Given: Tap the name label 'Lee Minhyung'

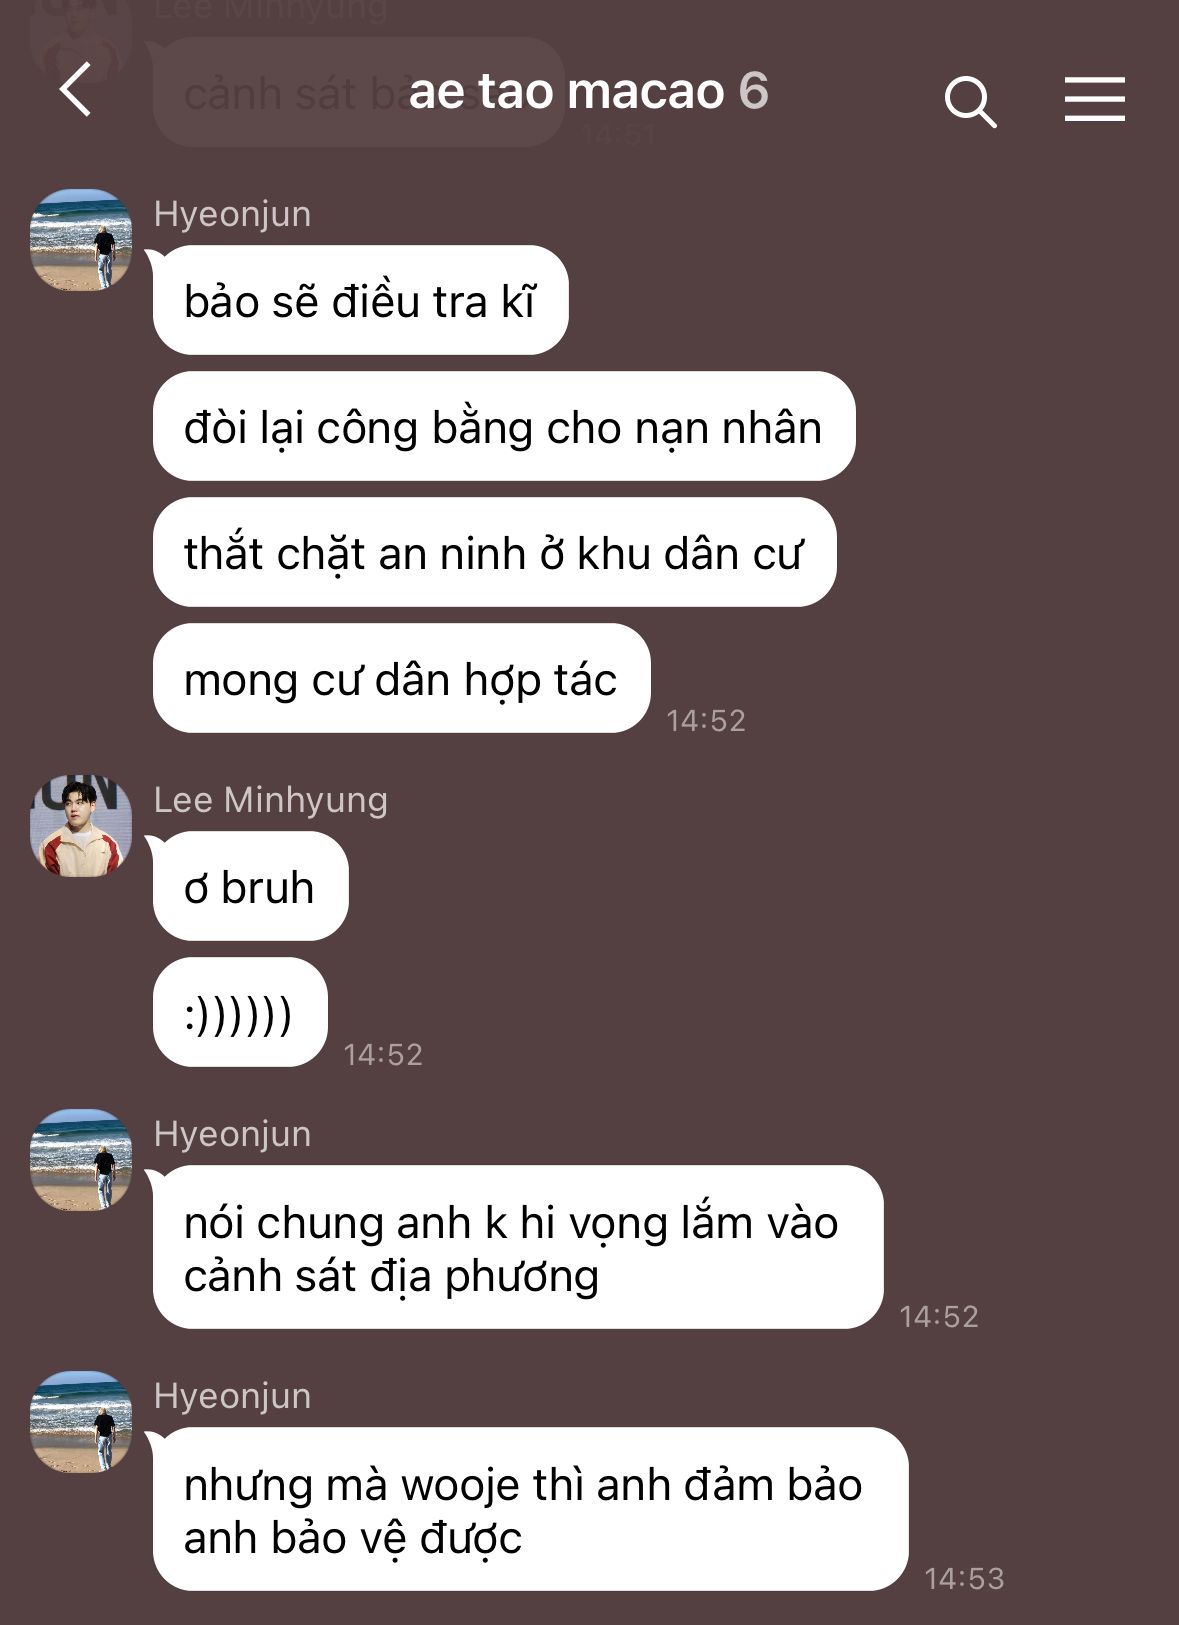Looking at the screenshot, I should click(x=271, y=800).
